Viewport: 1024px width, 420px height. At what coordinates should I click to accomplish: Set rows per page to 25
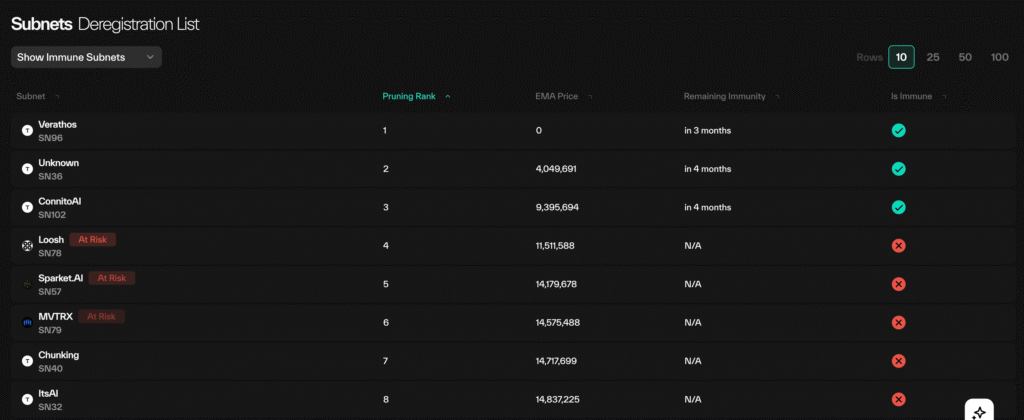[933, 57]
